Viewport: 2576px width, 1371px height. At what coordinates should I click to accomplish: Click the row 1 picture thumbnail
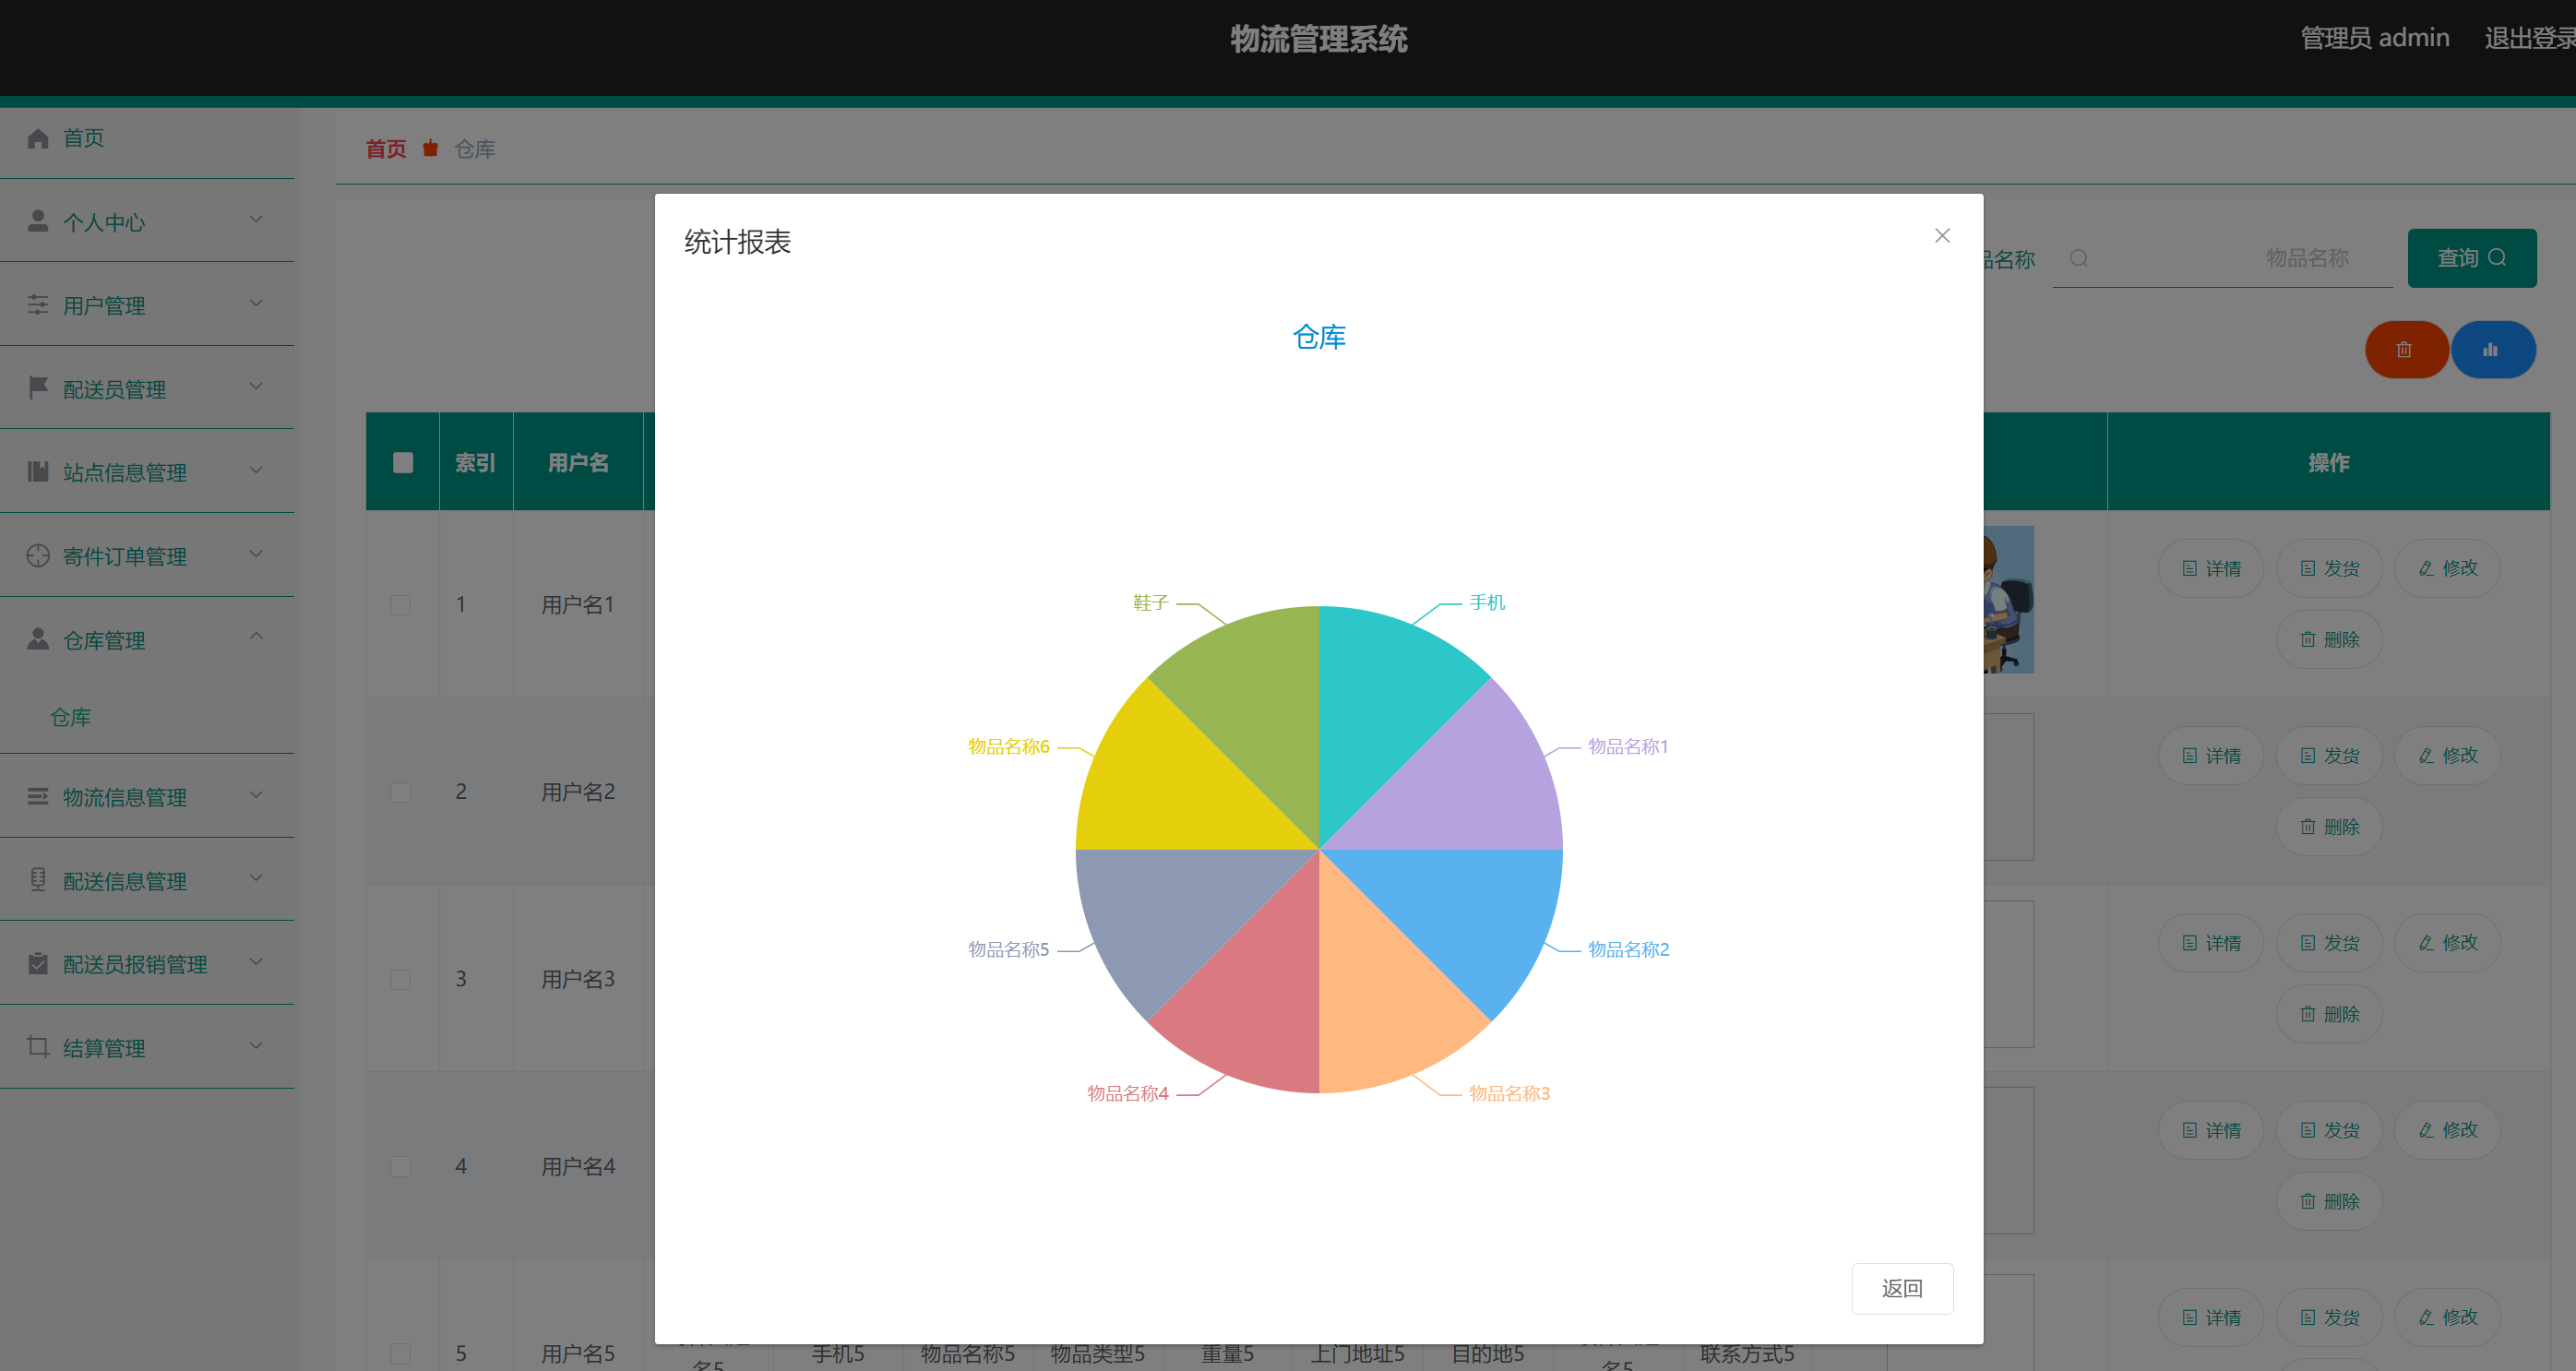[x=2009, y=600]
